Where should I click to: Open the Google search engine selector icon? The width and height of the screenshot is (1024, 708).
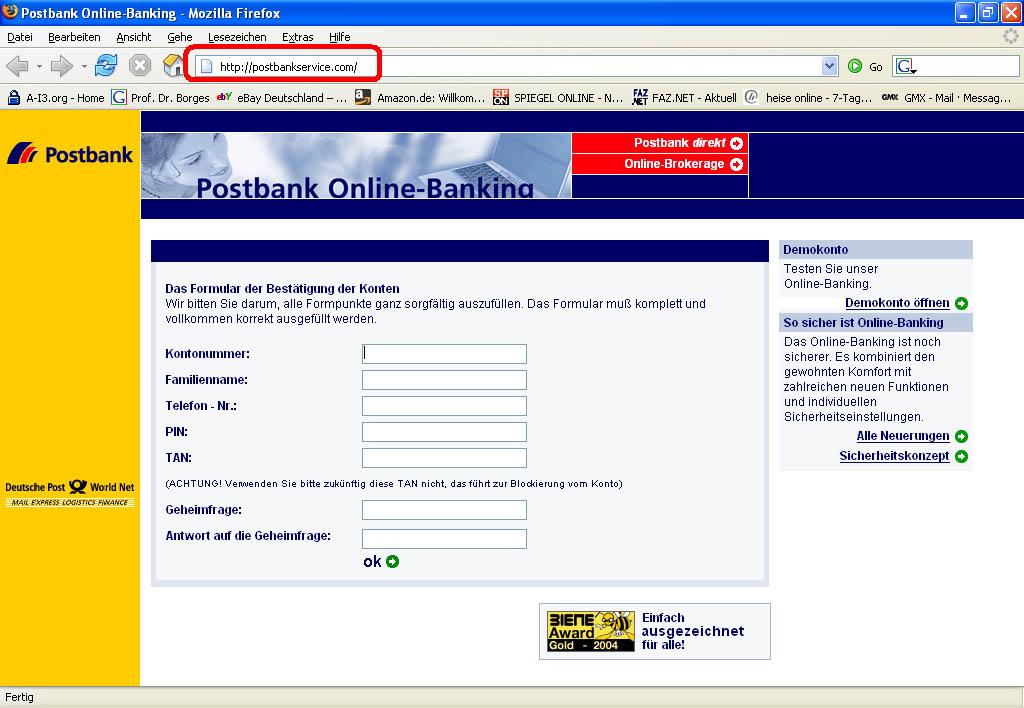click(x=906, y=66)
